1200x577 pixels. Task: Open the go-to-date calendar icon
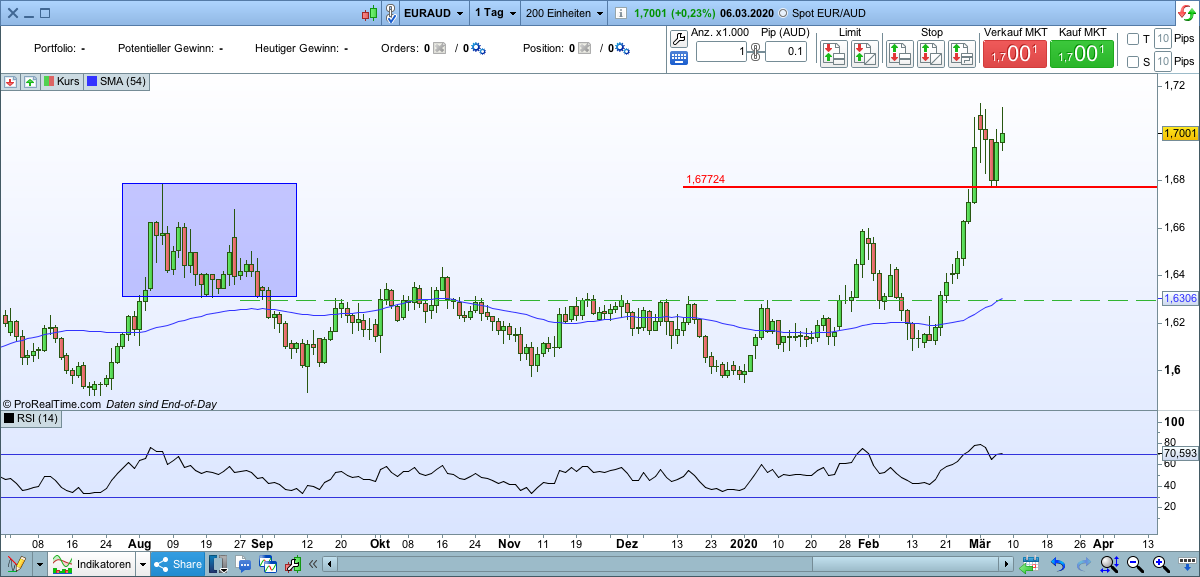(x=1031, y=563)
